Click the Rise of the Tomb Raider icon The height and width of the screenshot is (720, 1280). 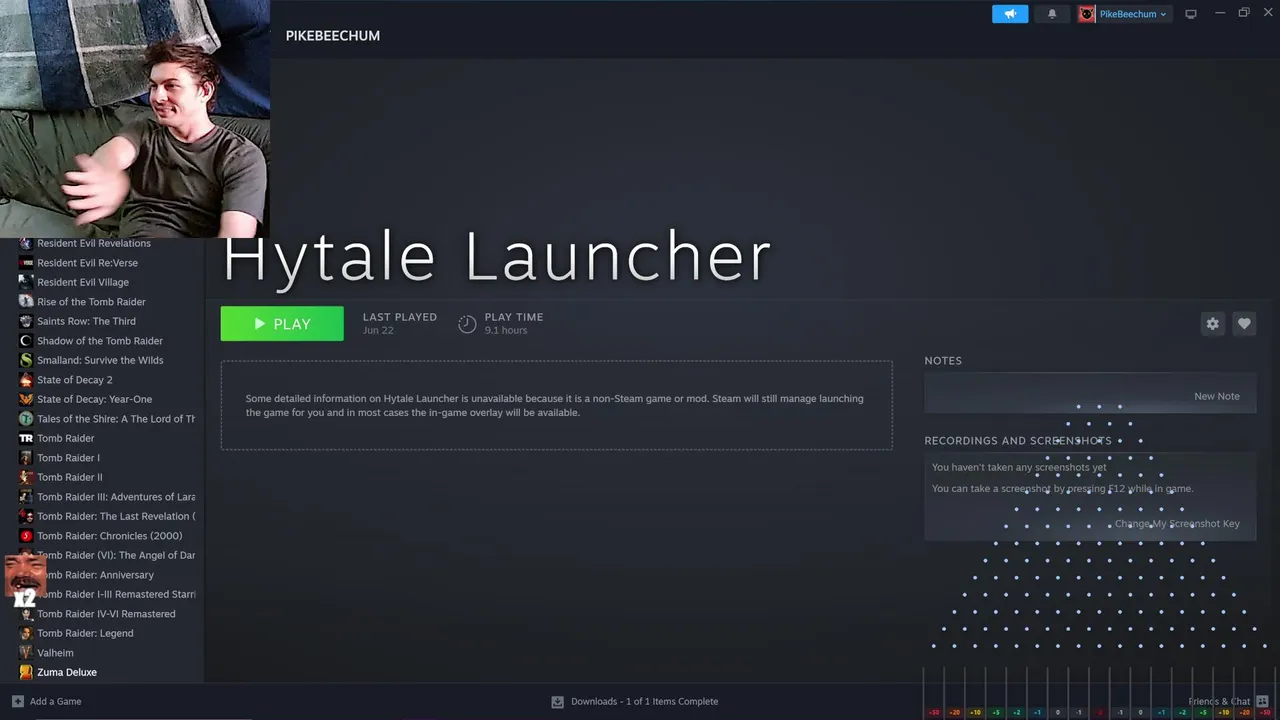[x=26, y=302]
